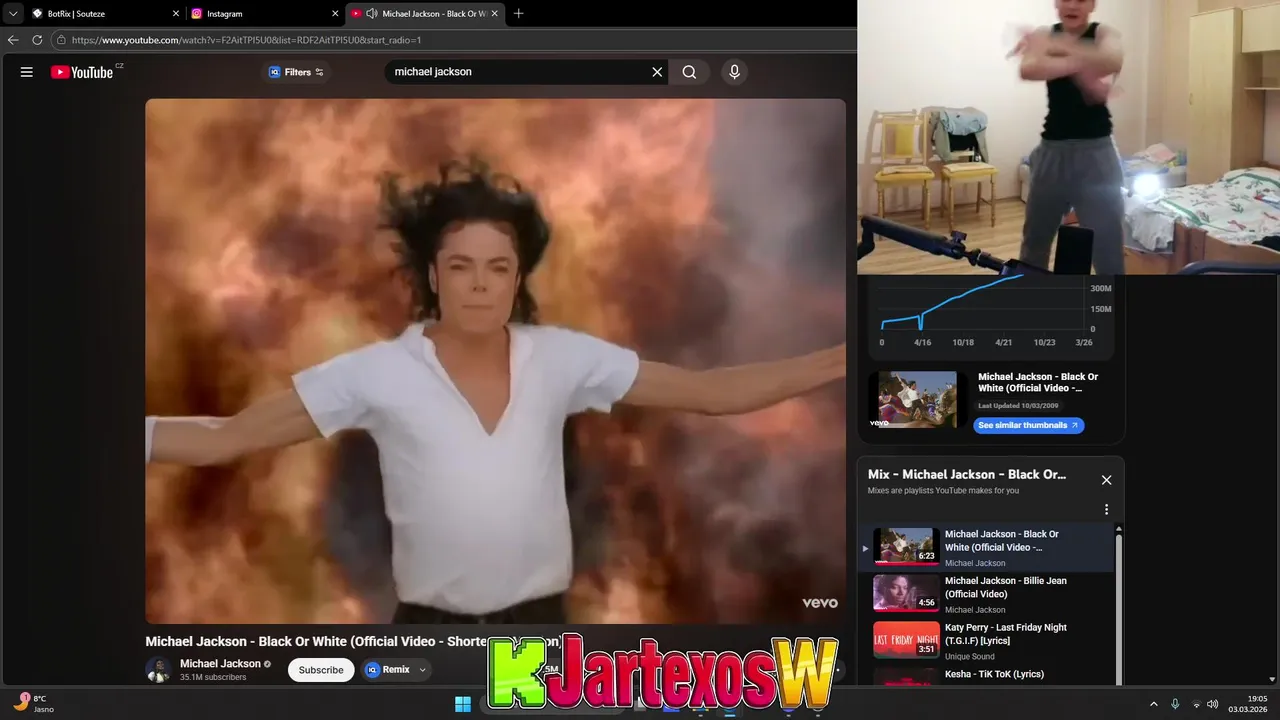Image resolution: width=1280 pixels, height=720 pixels.
Task: Open the Mix - Michael Jackson playlist title
Action: coord(966,474)
